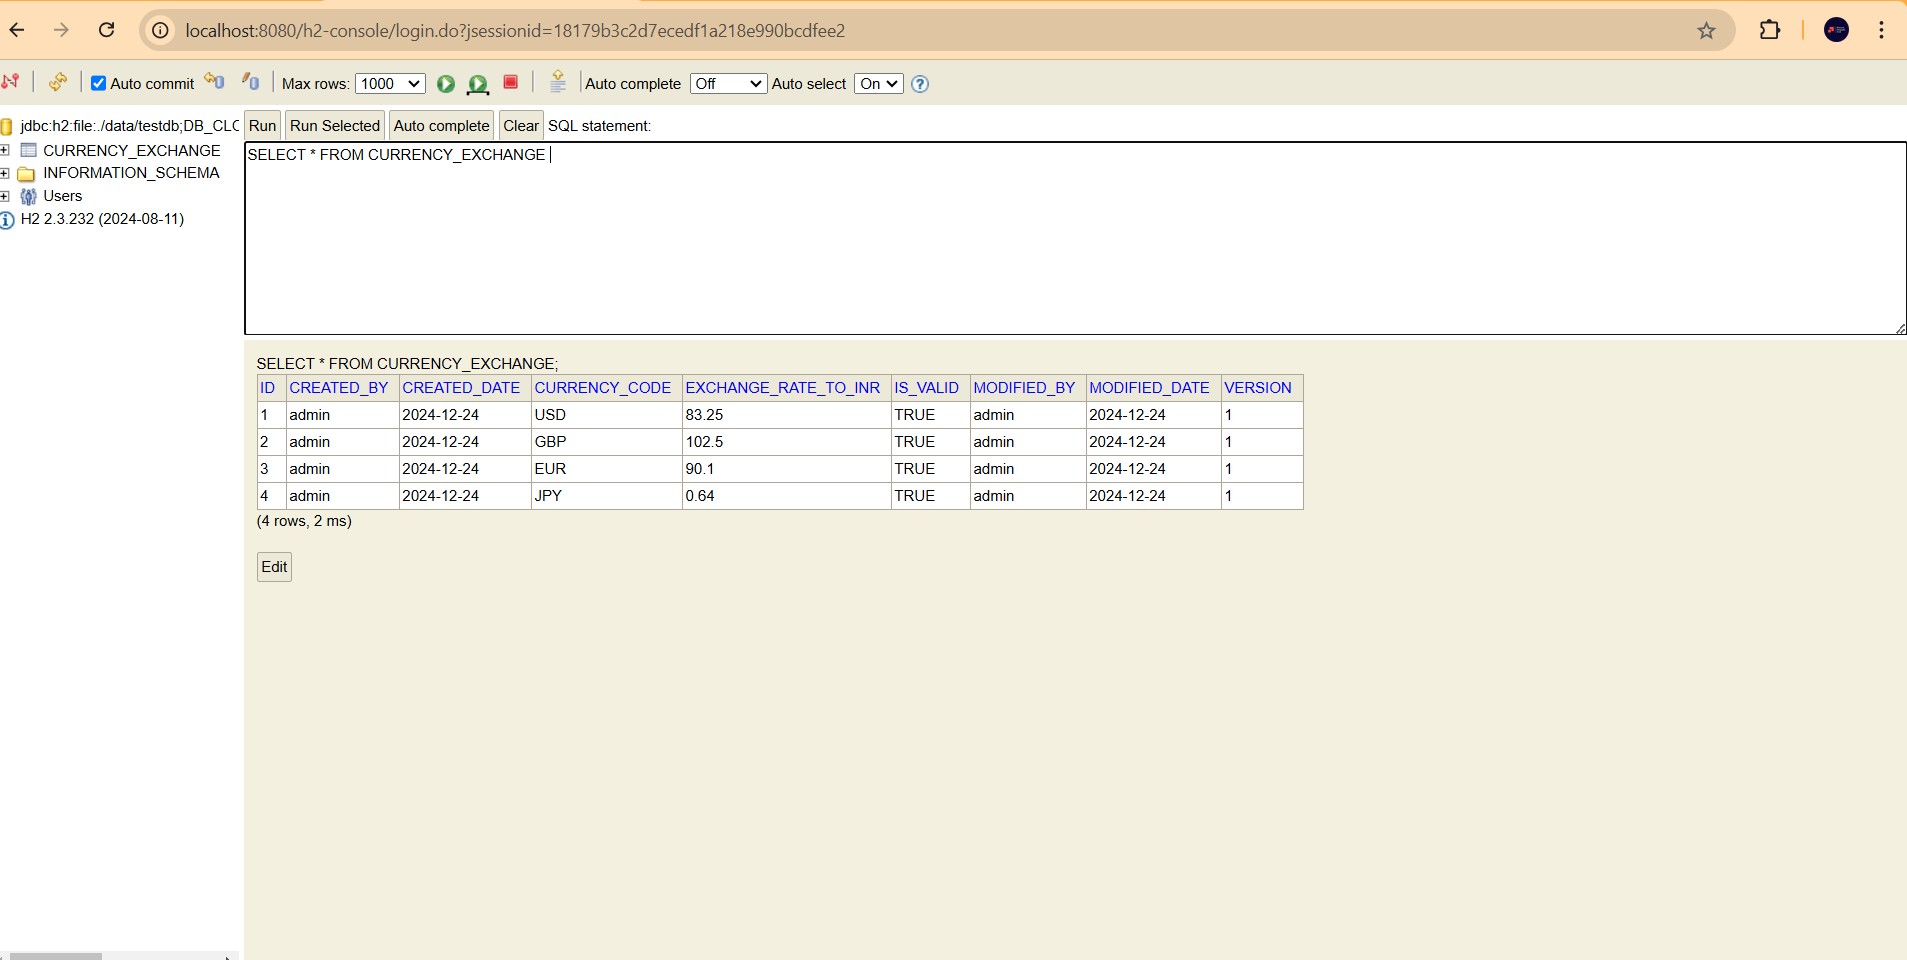
Task: Click the browser address bar URL
Action: pyautogui.click(x=515, y=31)
